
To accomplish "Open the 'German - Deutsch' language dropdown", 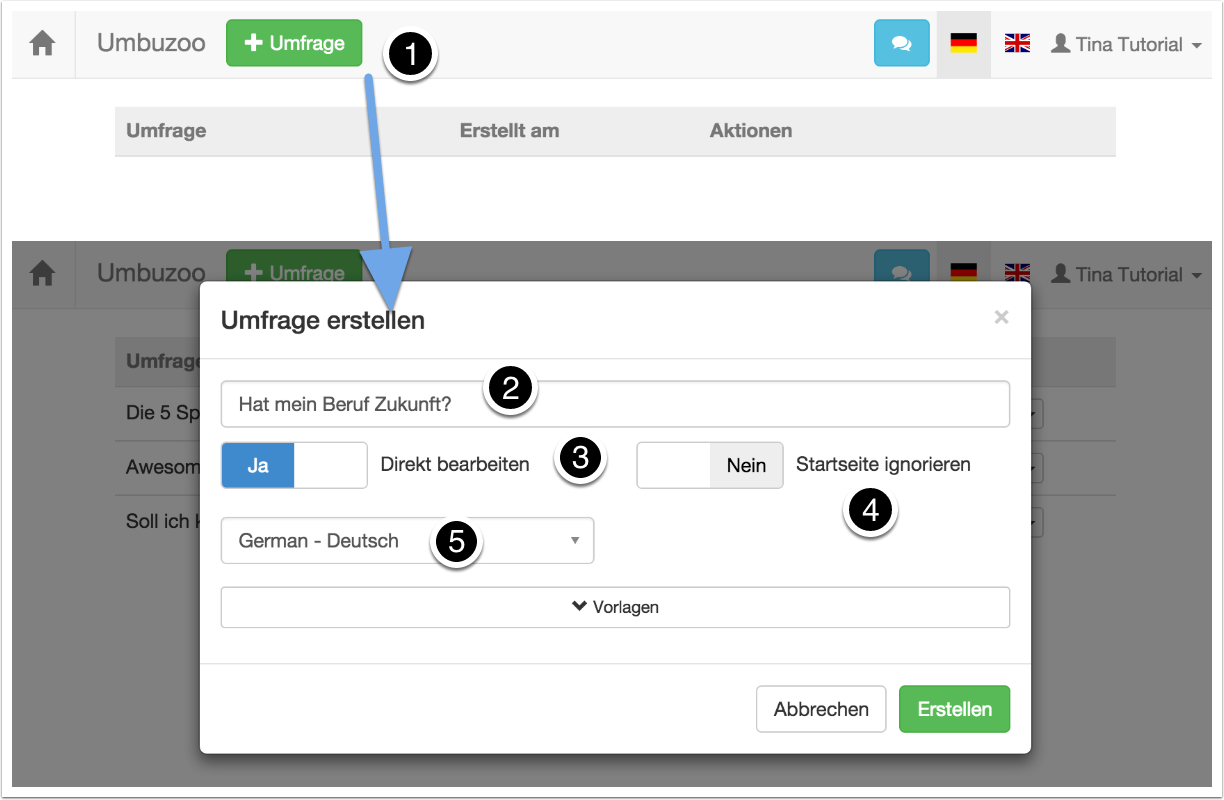I will 407,541.
